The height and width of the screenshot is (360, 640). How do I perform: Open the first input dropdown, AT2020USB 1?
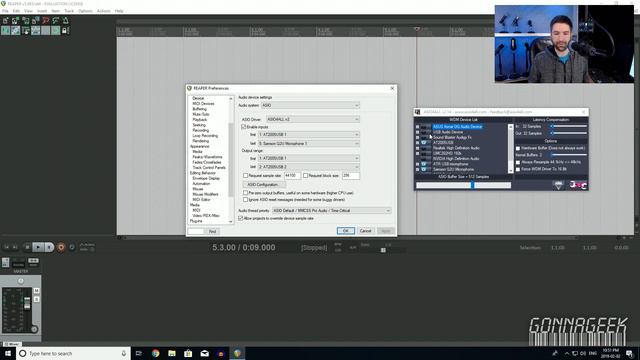point(309,134)
